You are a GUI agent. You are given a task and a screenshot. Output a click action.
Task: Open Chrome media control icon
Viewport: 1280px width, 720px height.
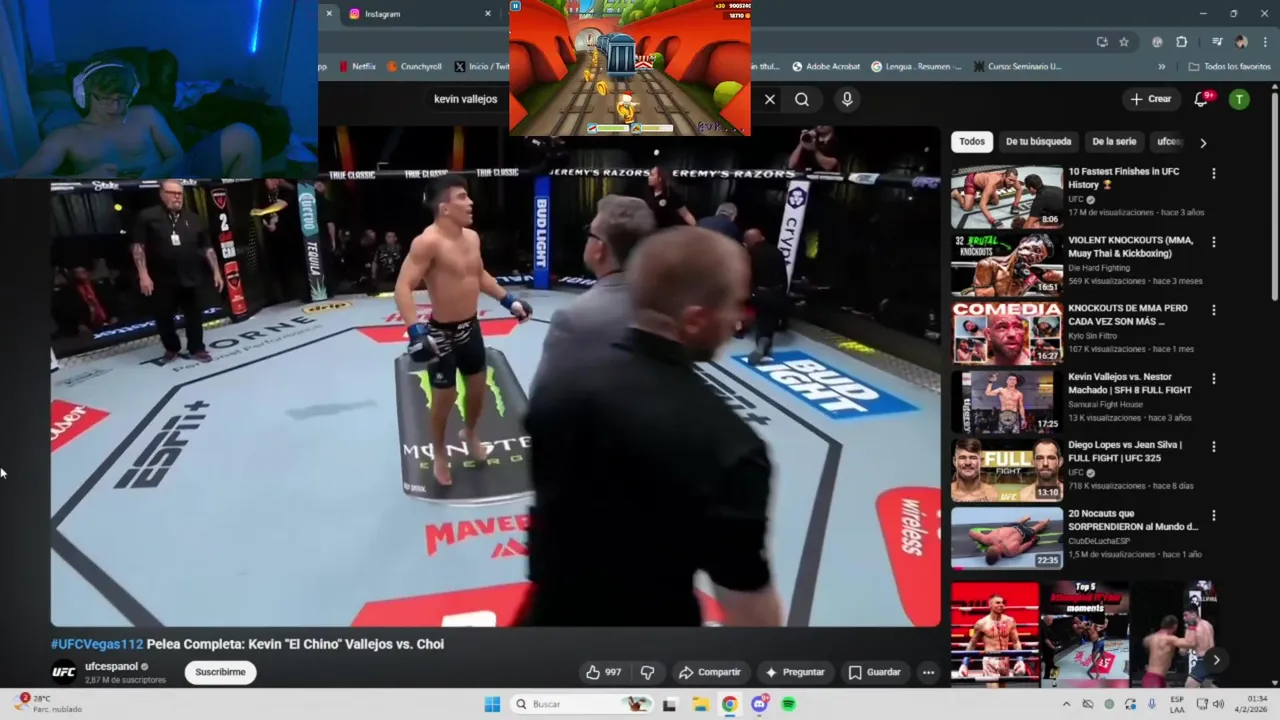1217,42
